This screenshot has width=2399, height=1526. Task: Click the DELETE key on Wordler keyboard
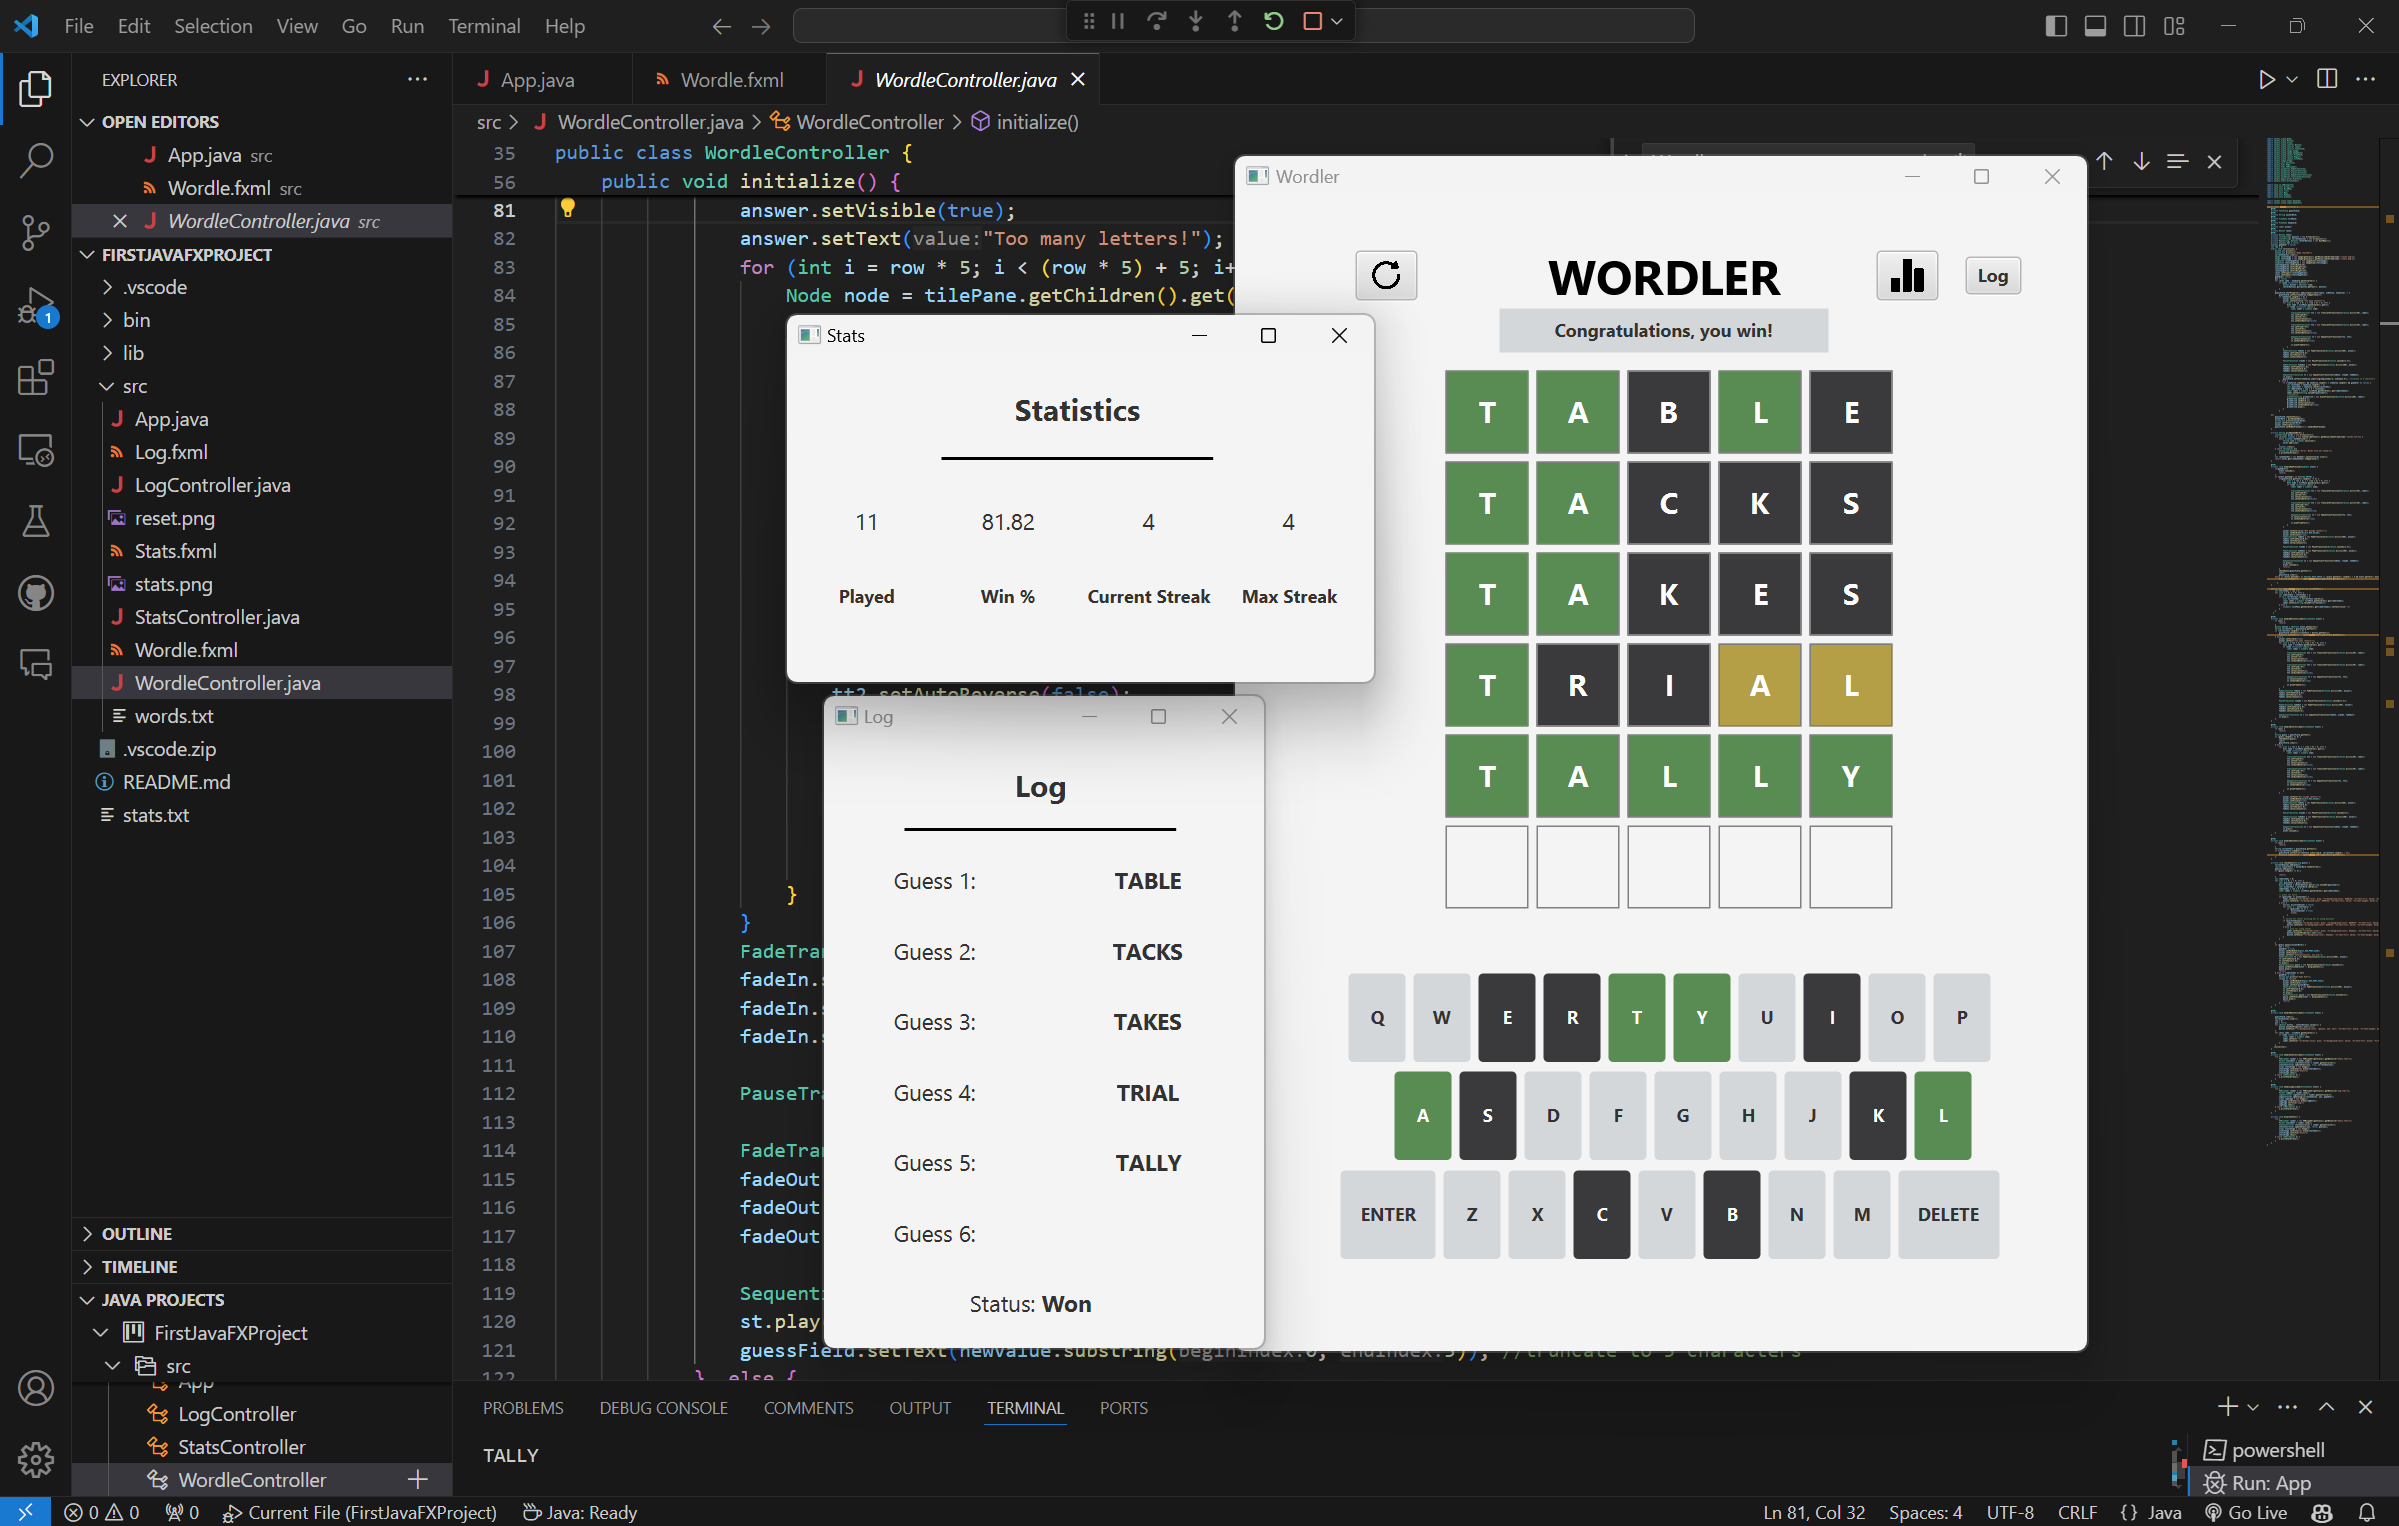[x=1948, y=1214]
